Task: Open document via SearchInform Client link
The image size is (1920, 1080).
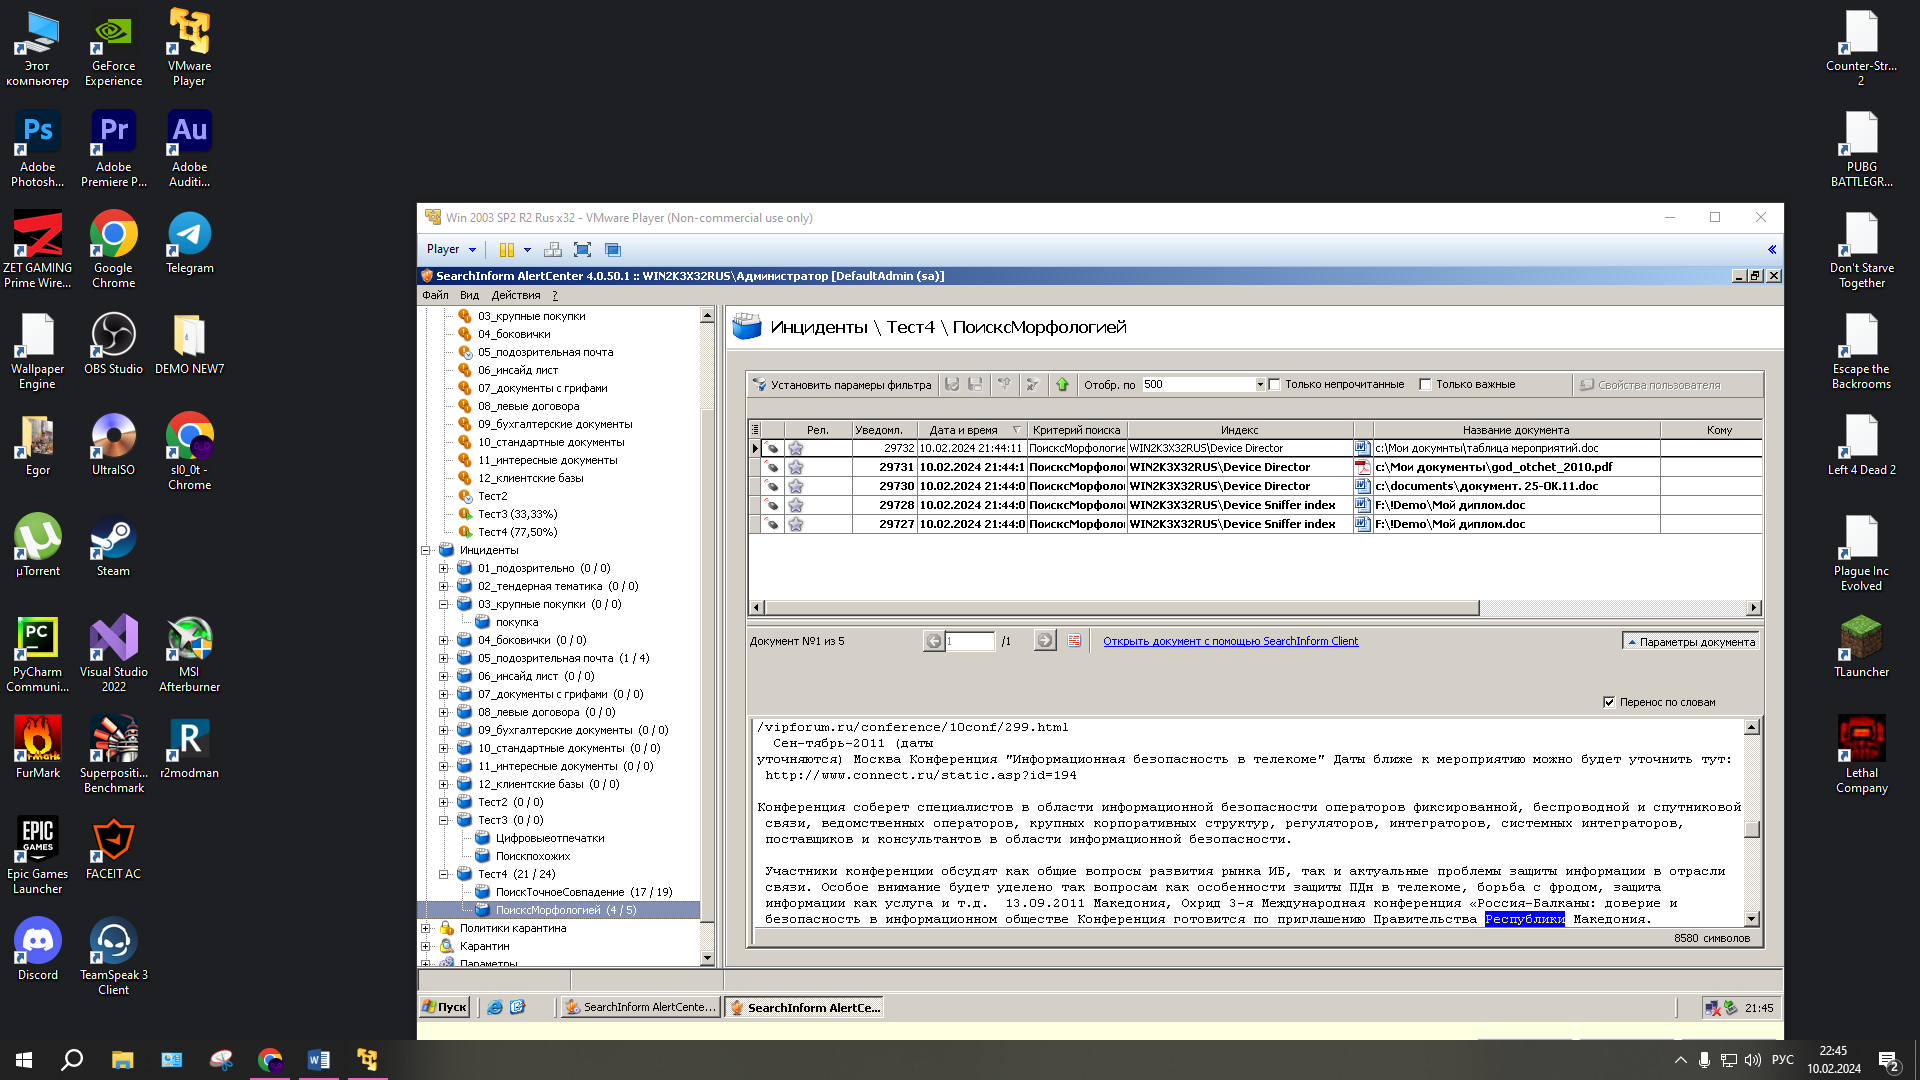Action: point(1230,641)
